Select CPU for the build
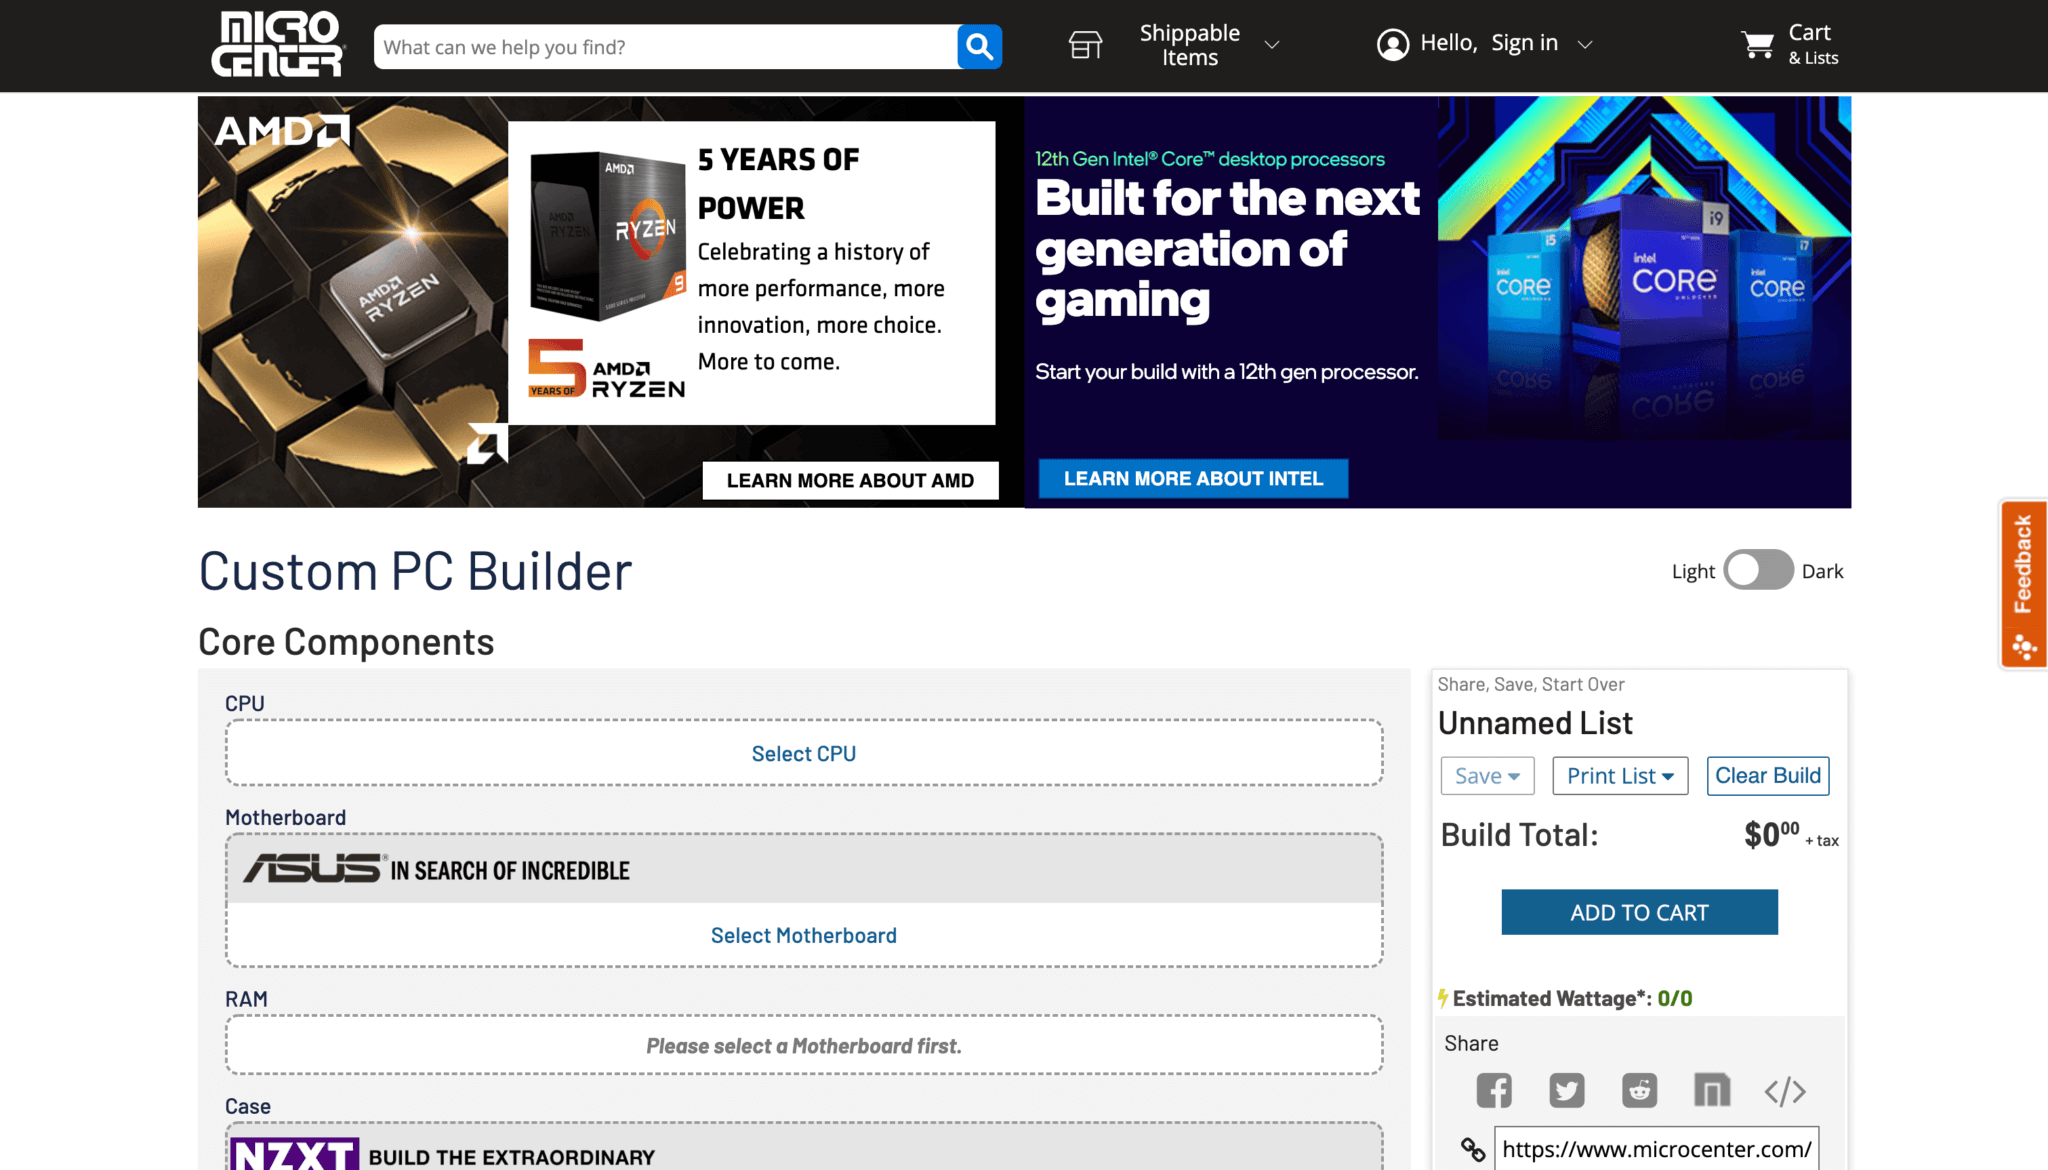This screenshot has height=1170, width=2048. coord(803,753)
